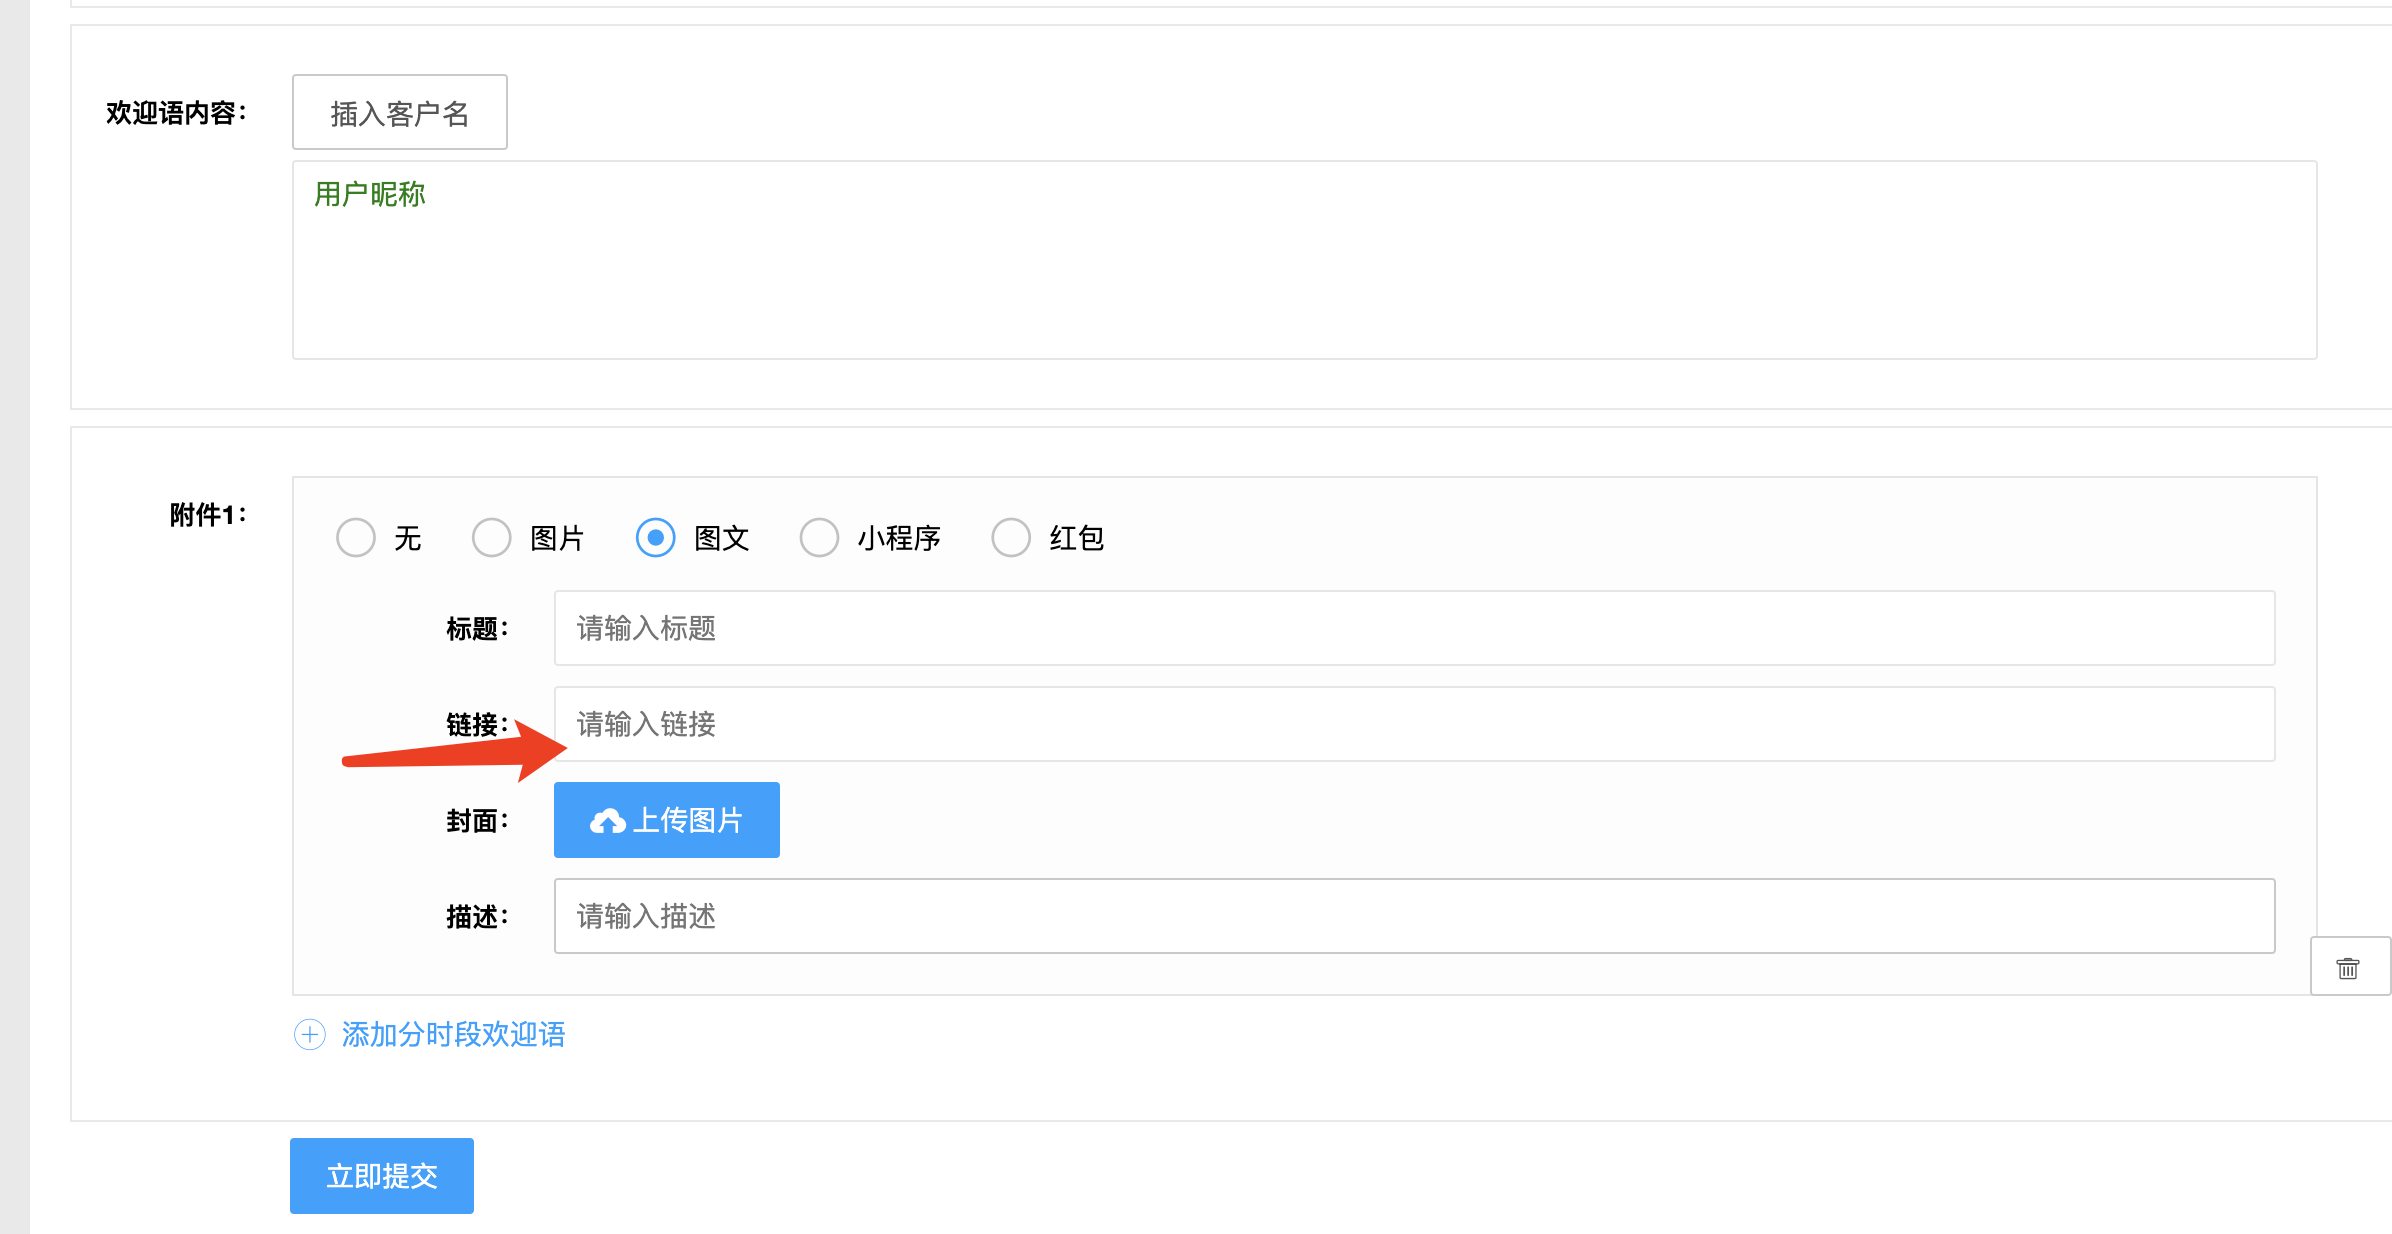The image size is (2392, 1234).
Task: Switch the attachment type to 小程序
Action: [x=819, y=538]
